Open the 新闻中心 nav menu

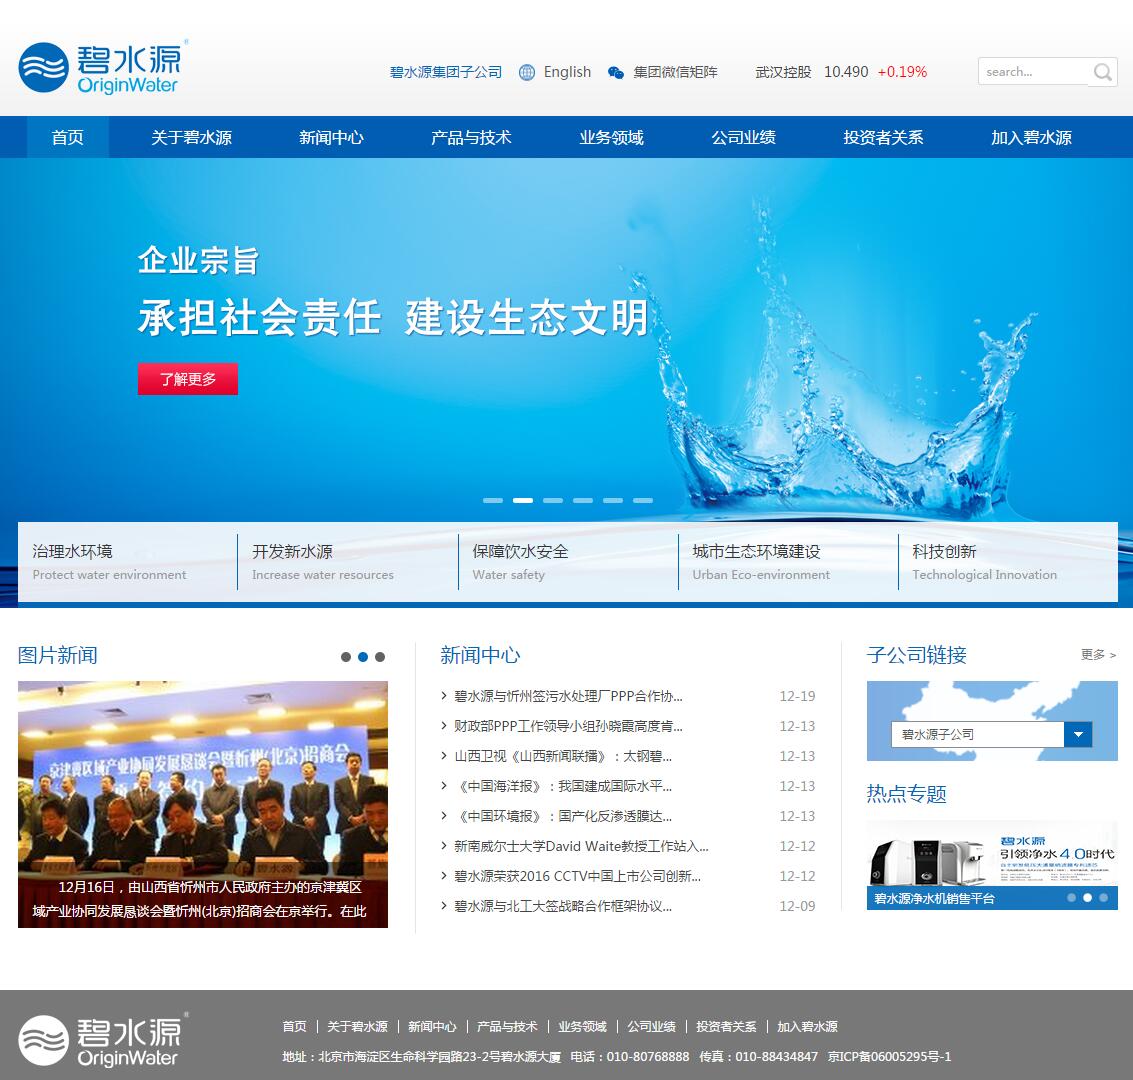click(x=332, y=137)
